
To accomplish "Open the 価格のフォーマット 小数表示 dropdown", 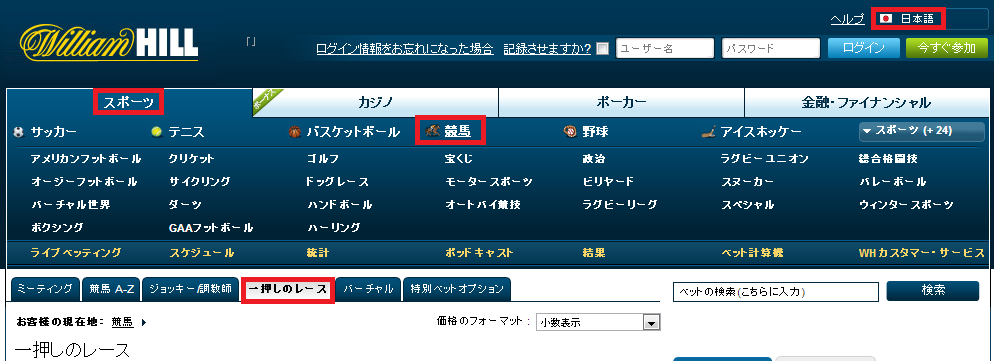I will 598,322.
